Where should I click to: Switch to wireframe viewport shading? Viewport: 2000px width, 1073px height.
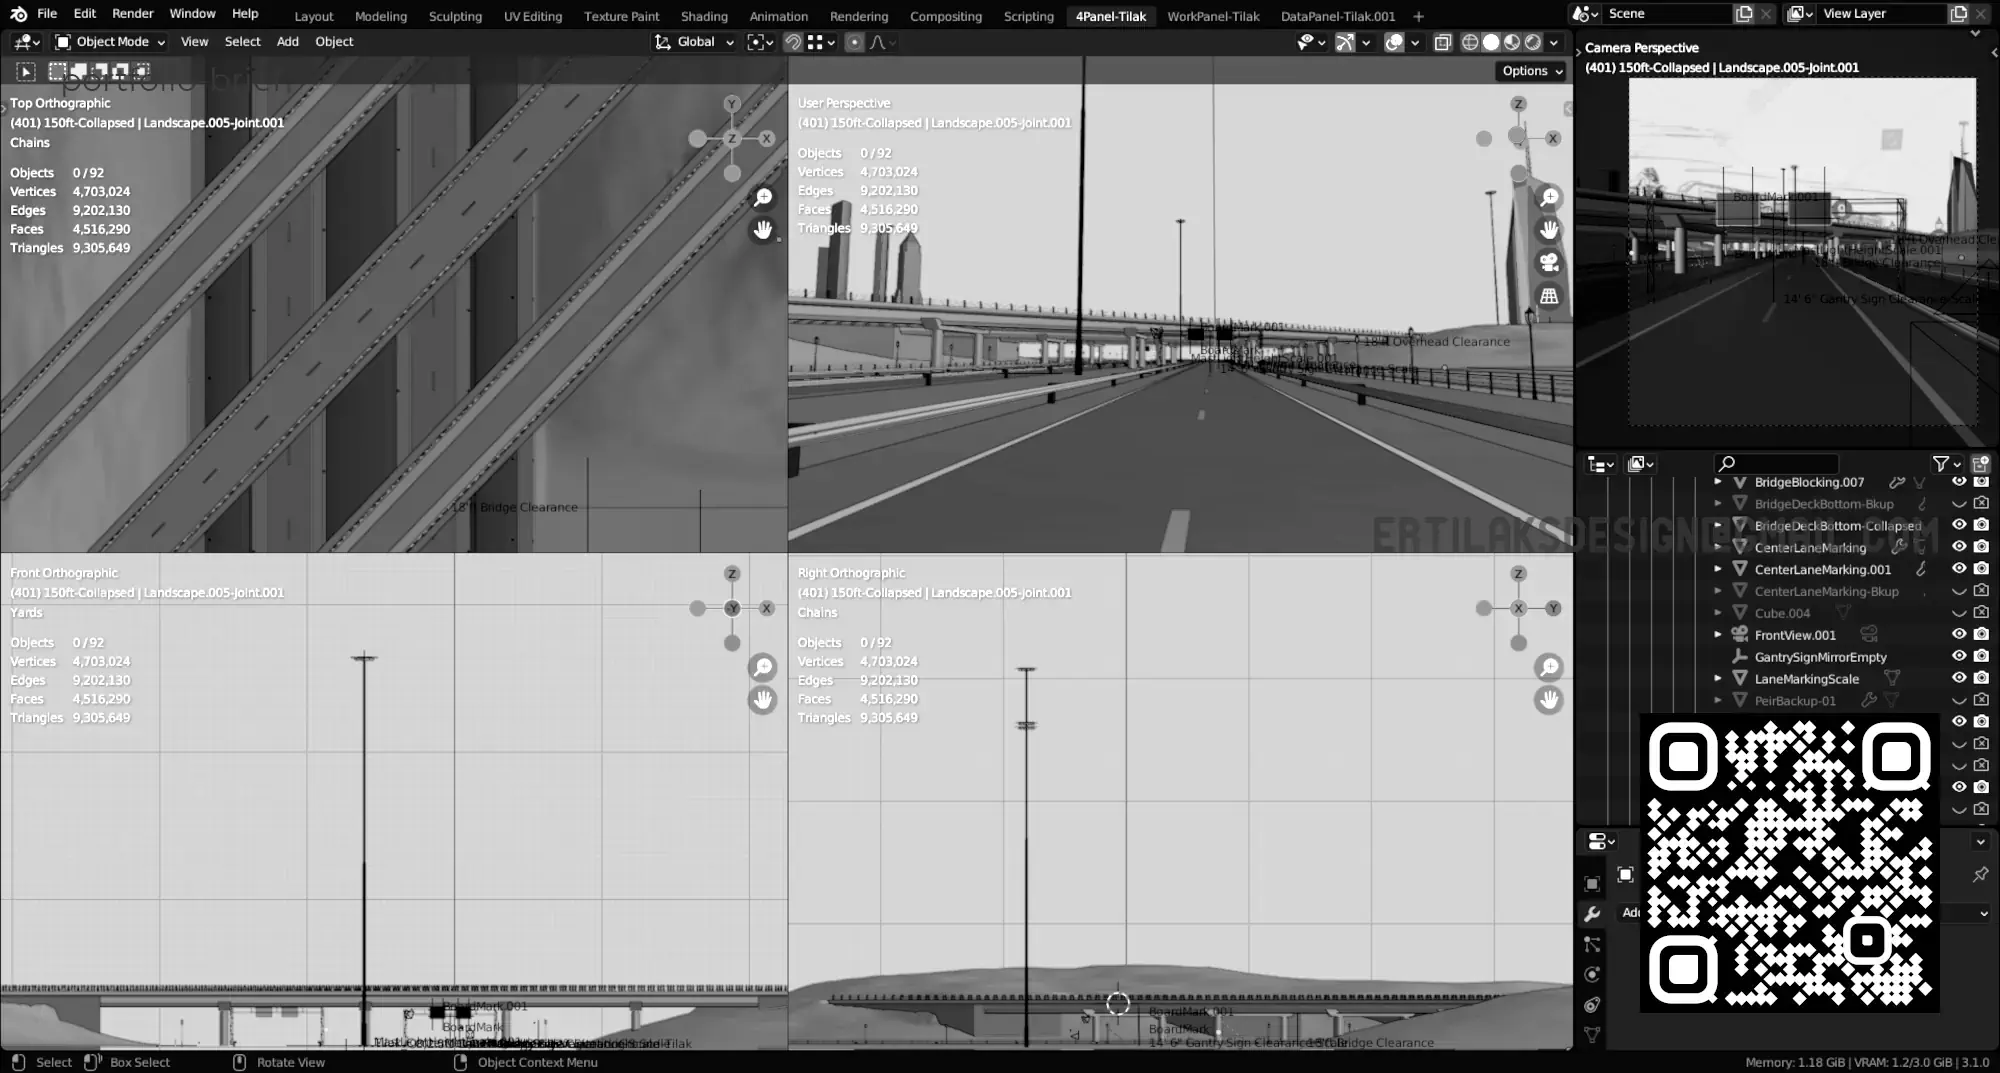tap(1470, 42)
